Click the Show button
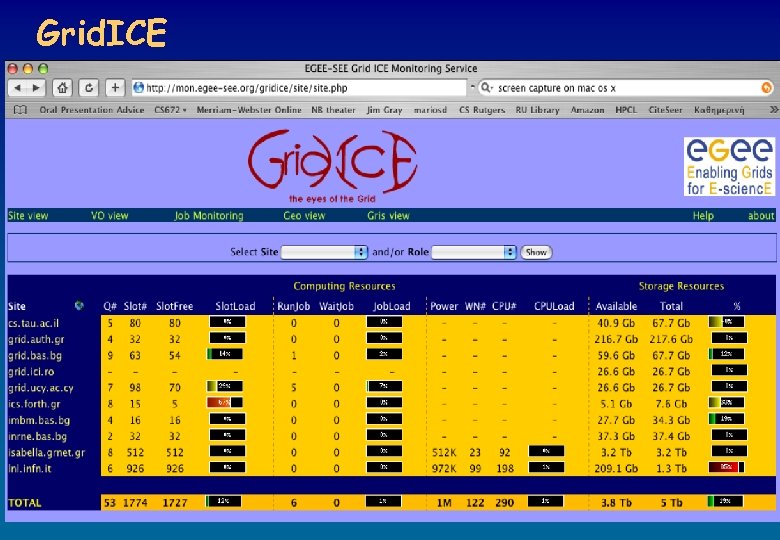 536,252
